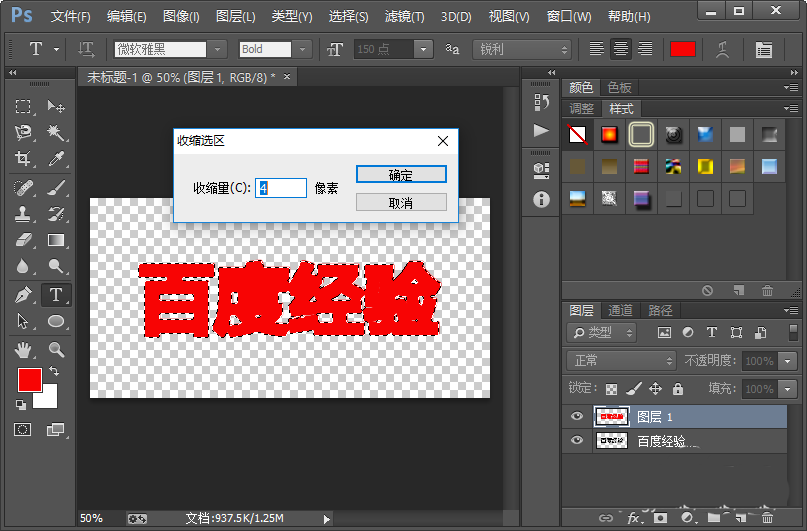This screenshot has height=531, width=807.
Task: Open the History panel icon
Action: pyautogui.click(x=541, y=102)
